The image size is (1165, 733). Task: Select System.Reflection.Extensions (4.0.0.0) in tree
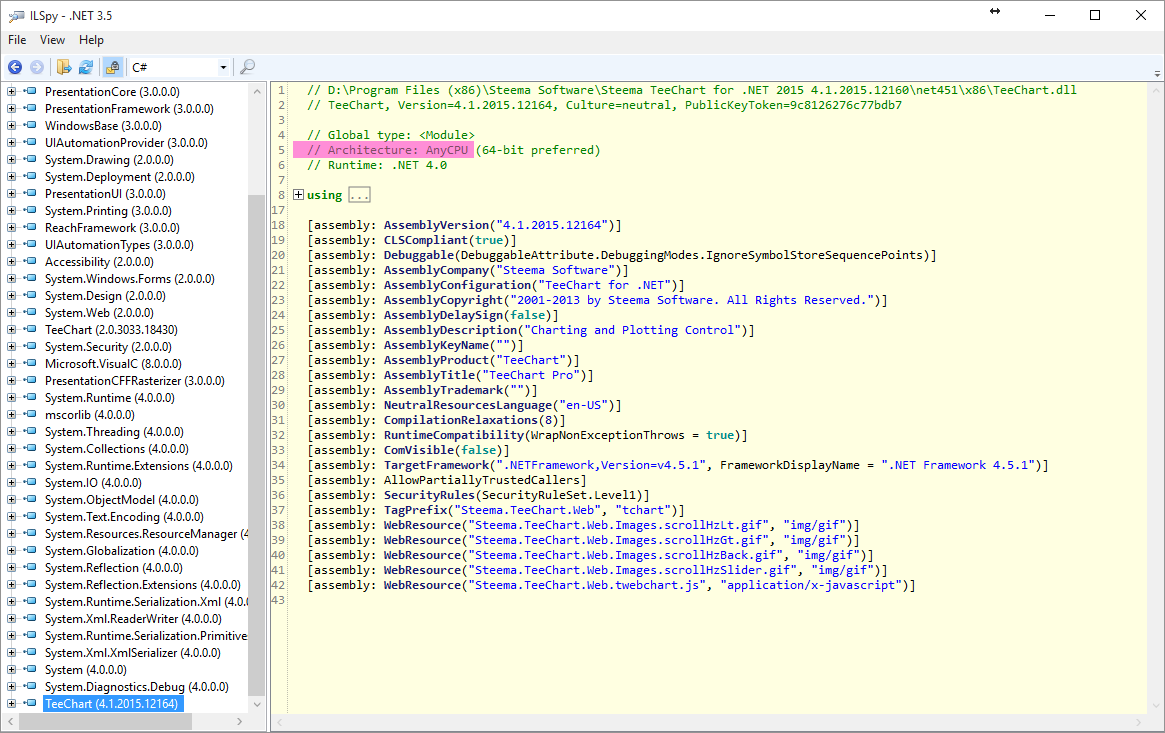point(142,585)
